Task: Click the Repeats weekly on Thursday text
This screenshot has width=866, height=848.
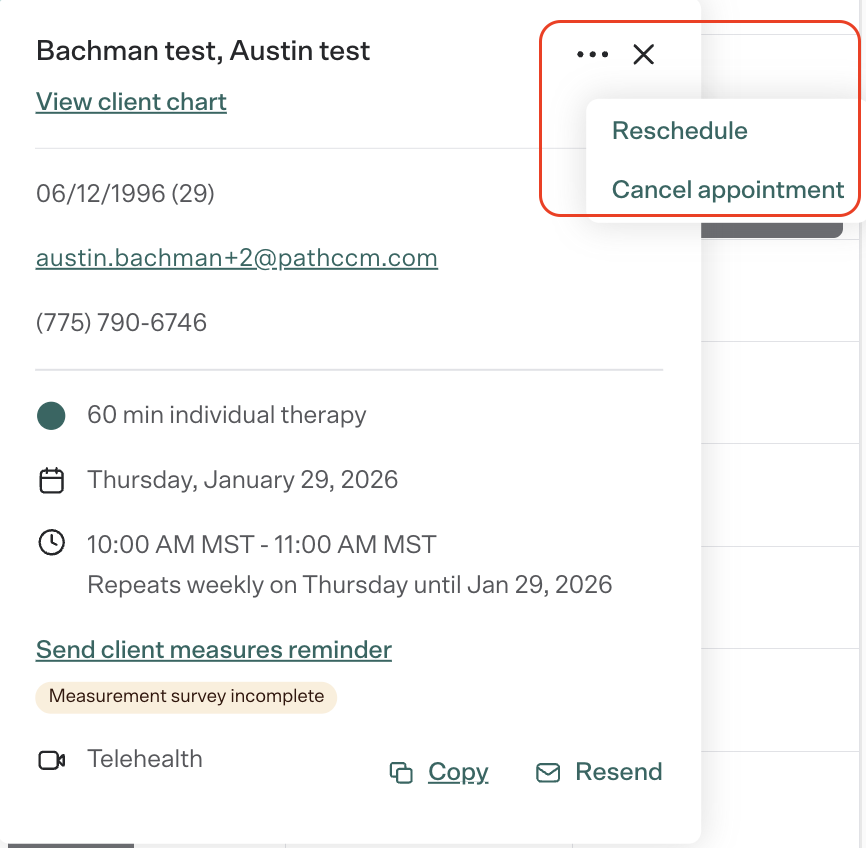Action: pyautogui.click(x=350, y=584)
